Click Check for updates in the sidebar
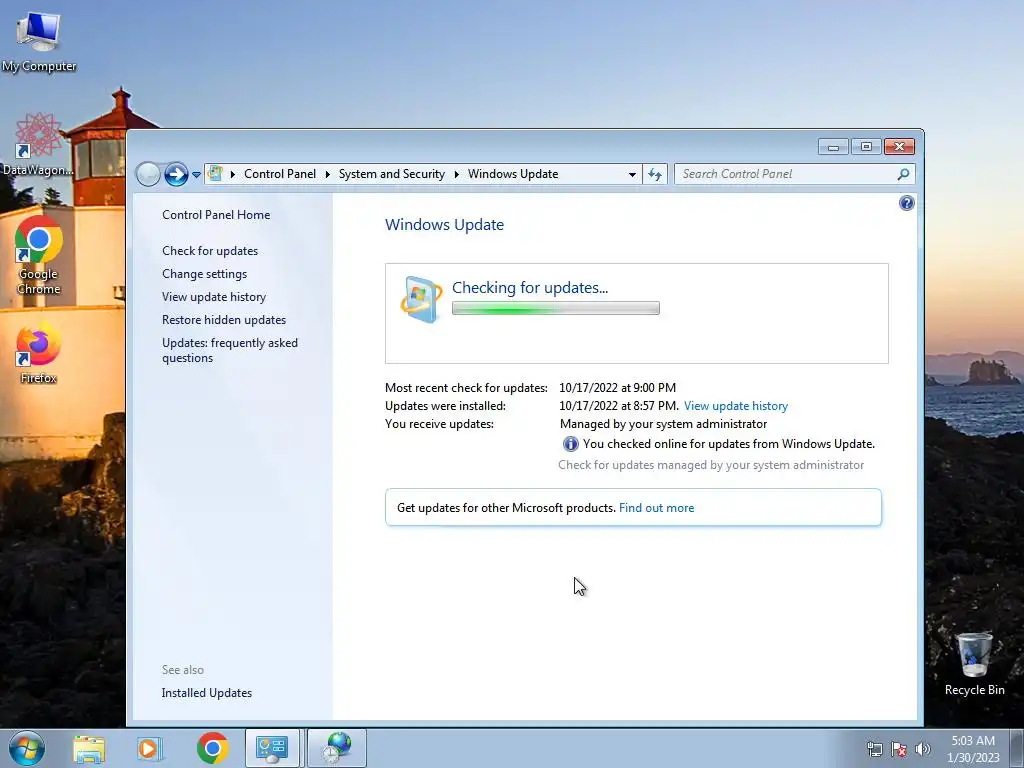The image size is (1024, 768). click(x=210, y=251)
